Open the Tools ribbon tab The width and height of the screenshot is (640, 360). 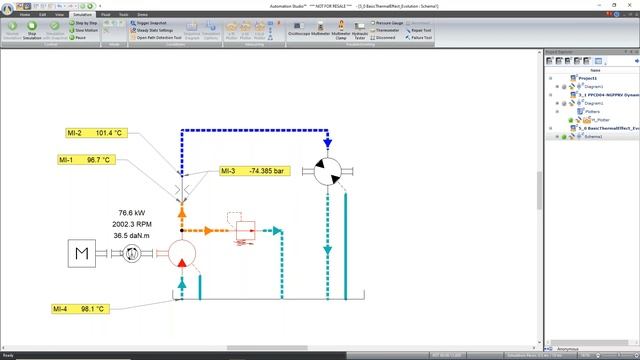[x=123, y=14]
